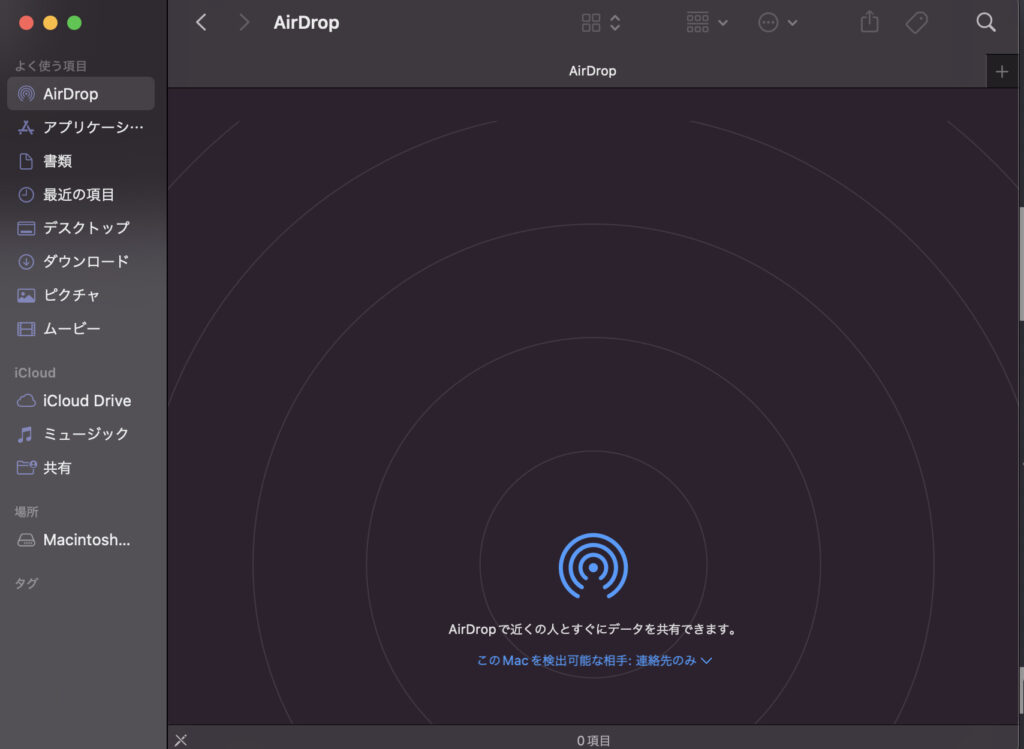Click the large blue AirDrop icon
This screenshot has width=1024, height=749.
click(593, 566)
